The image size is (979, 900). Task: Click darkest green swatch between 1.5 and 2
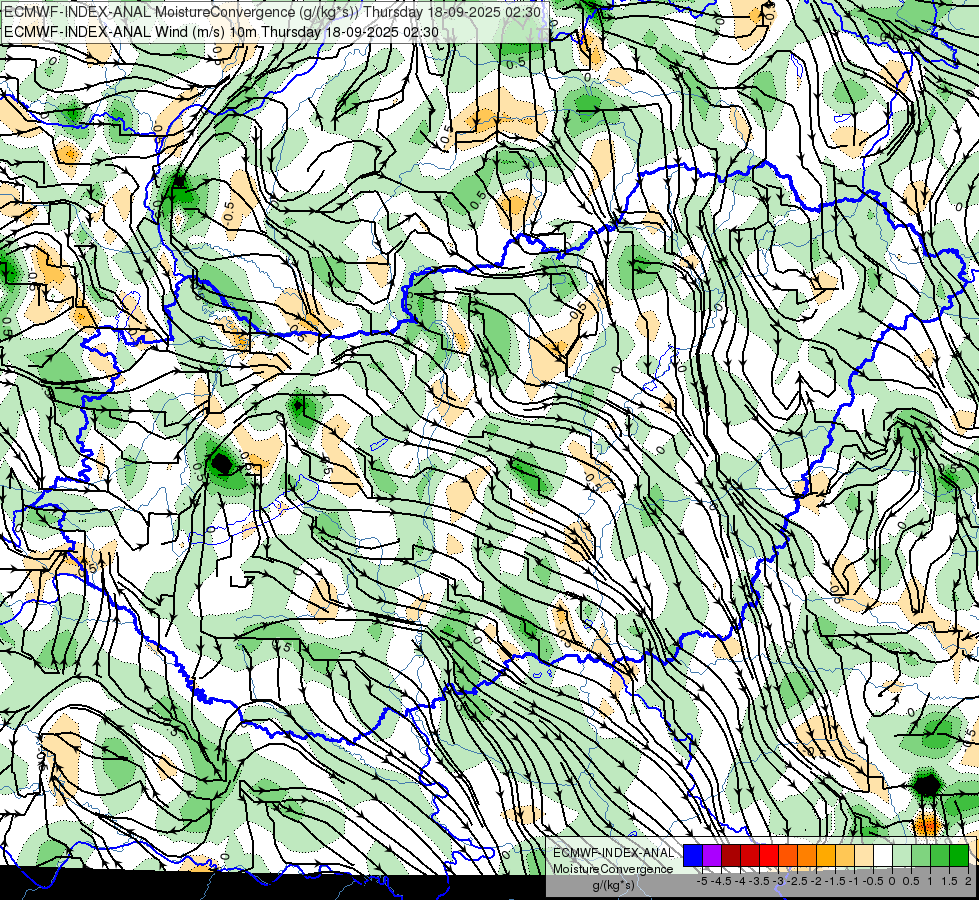point(959,856)
